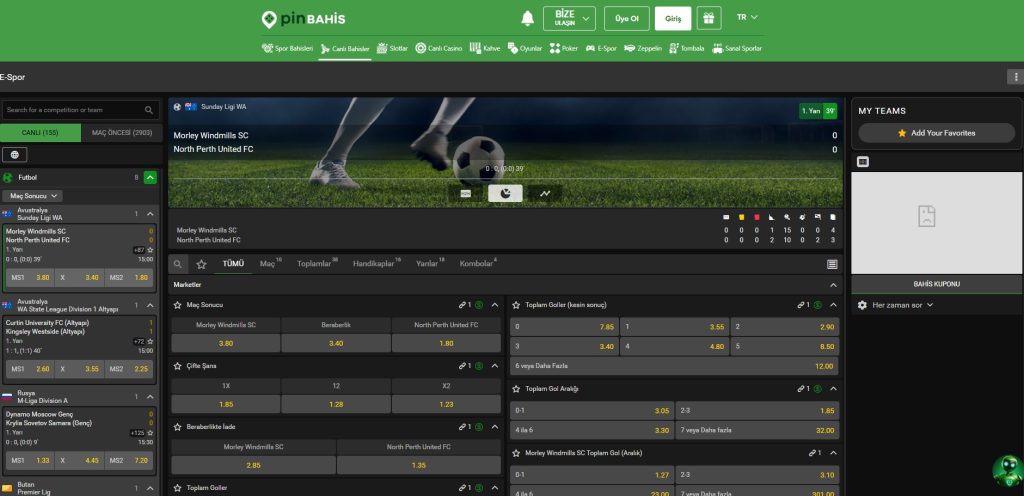Open the TR language dropdown
The image size is (1024, 496).
pyautogui.click(x=747, y=18)
